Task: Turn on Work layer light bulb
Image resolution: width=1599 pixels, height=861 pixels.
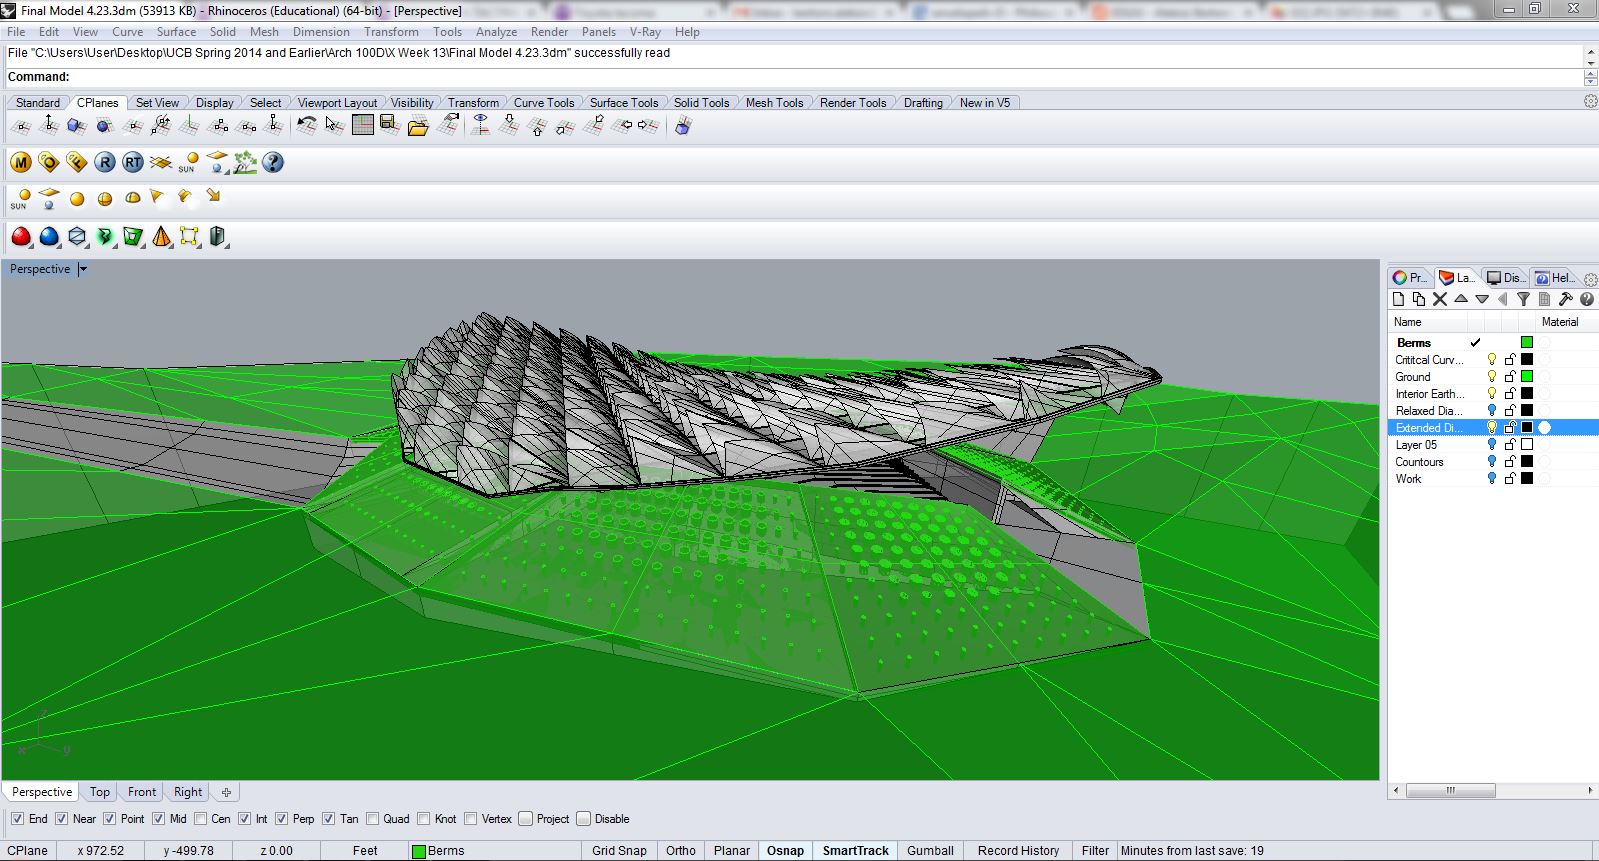Action: pyautogui.click(x=1492, y=479)
